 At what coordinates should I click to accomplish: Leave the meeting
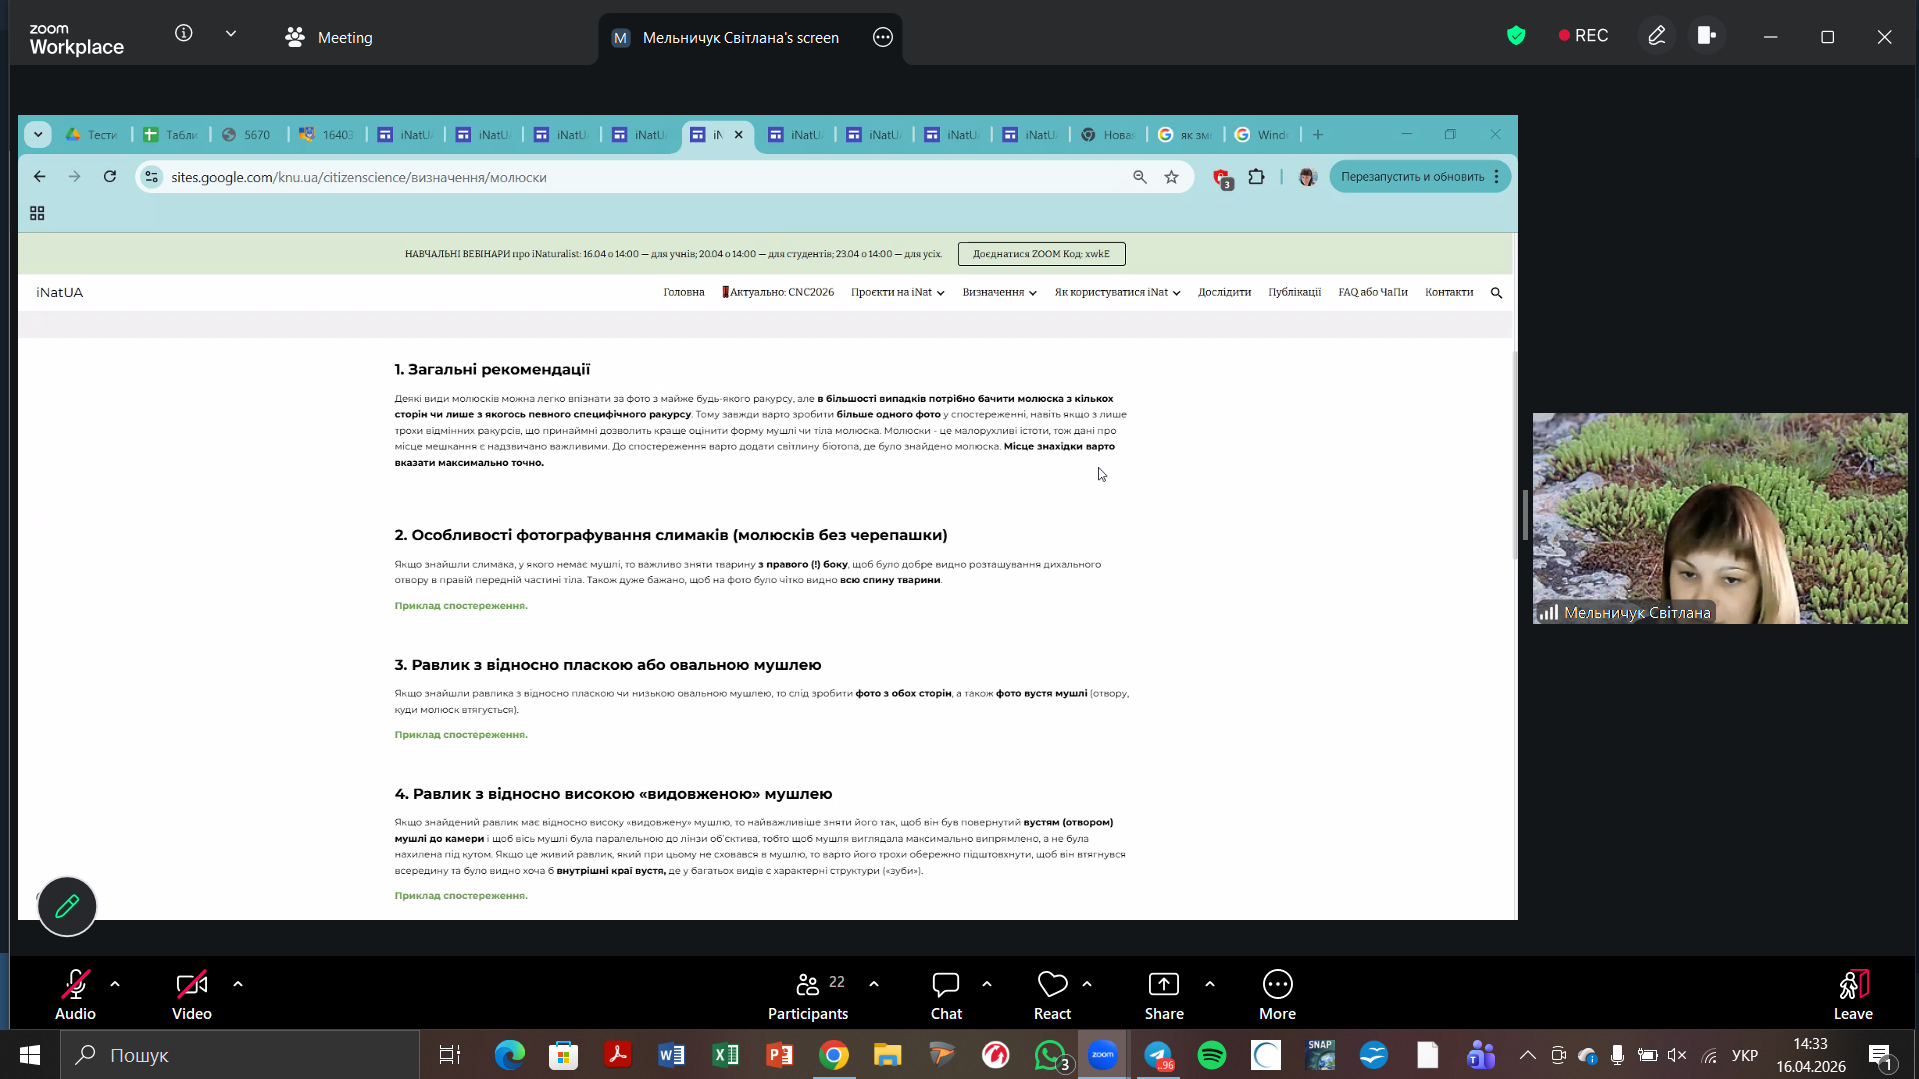click(x=1852, y=995)
